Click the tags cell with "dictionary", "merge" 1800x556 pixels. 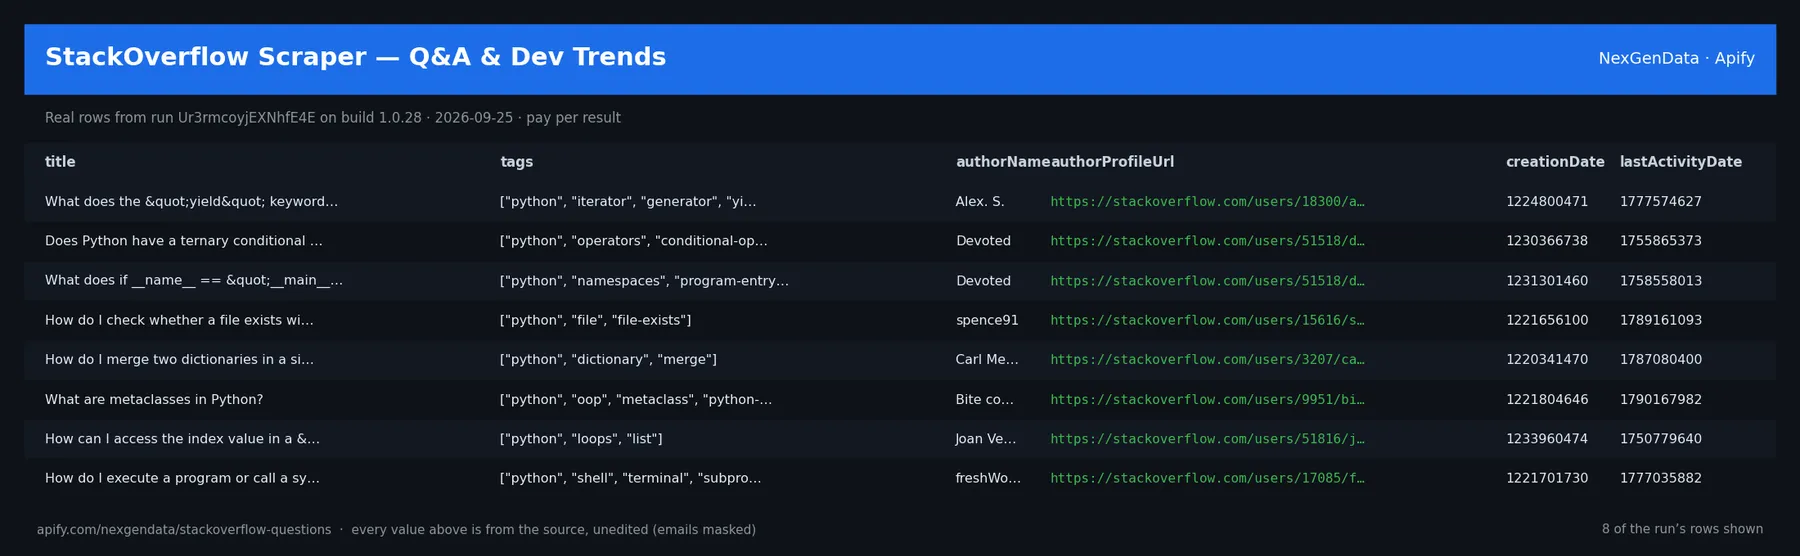tap(608, 360)
